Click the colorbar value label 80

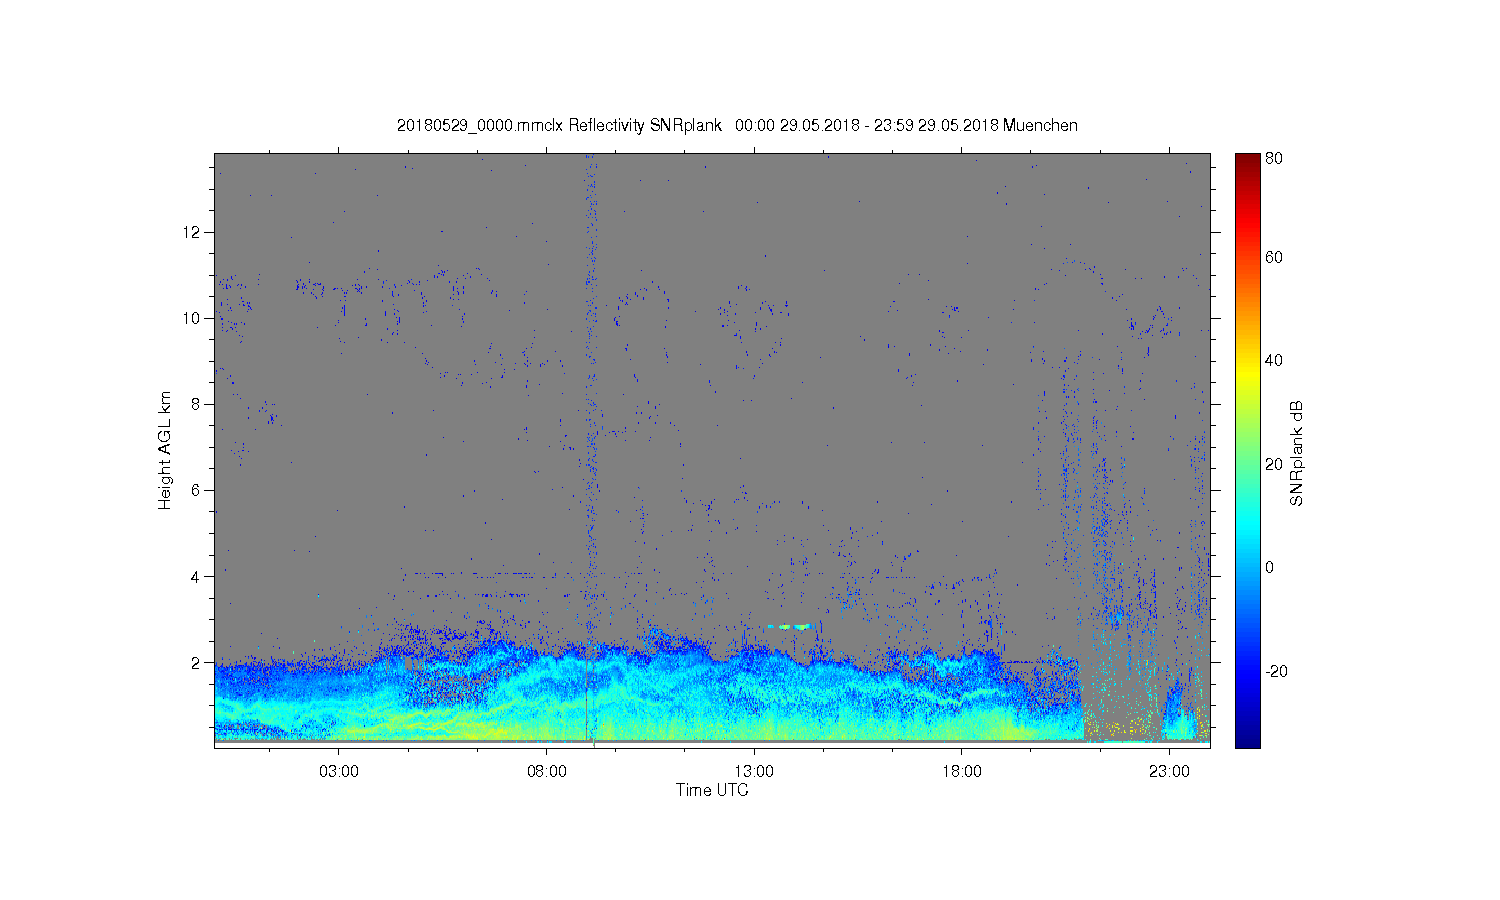[x=1274, y=158]
